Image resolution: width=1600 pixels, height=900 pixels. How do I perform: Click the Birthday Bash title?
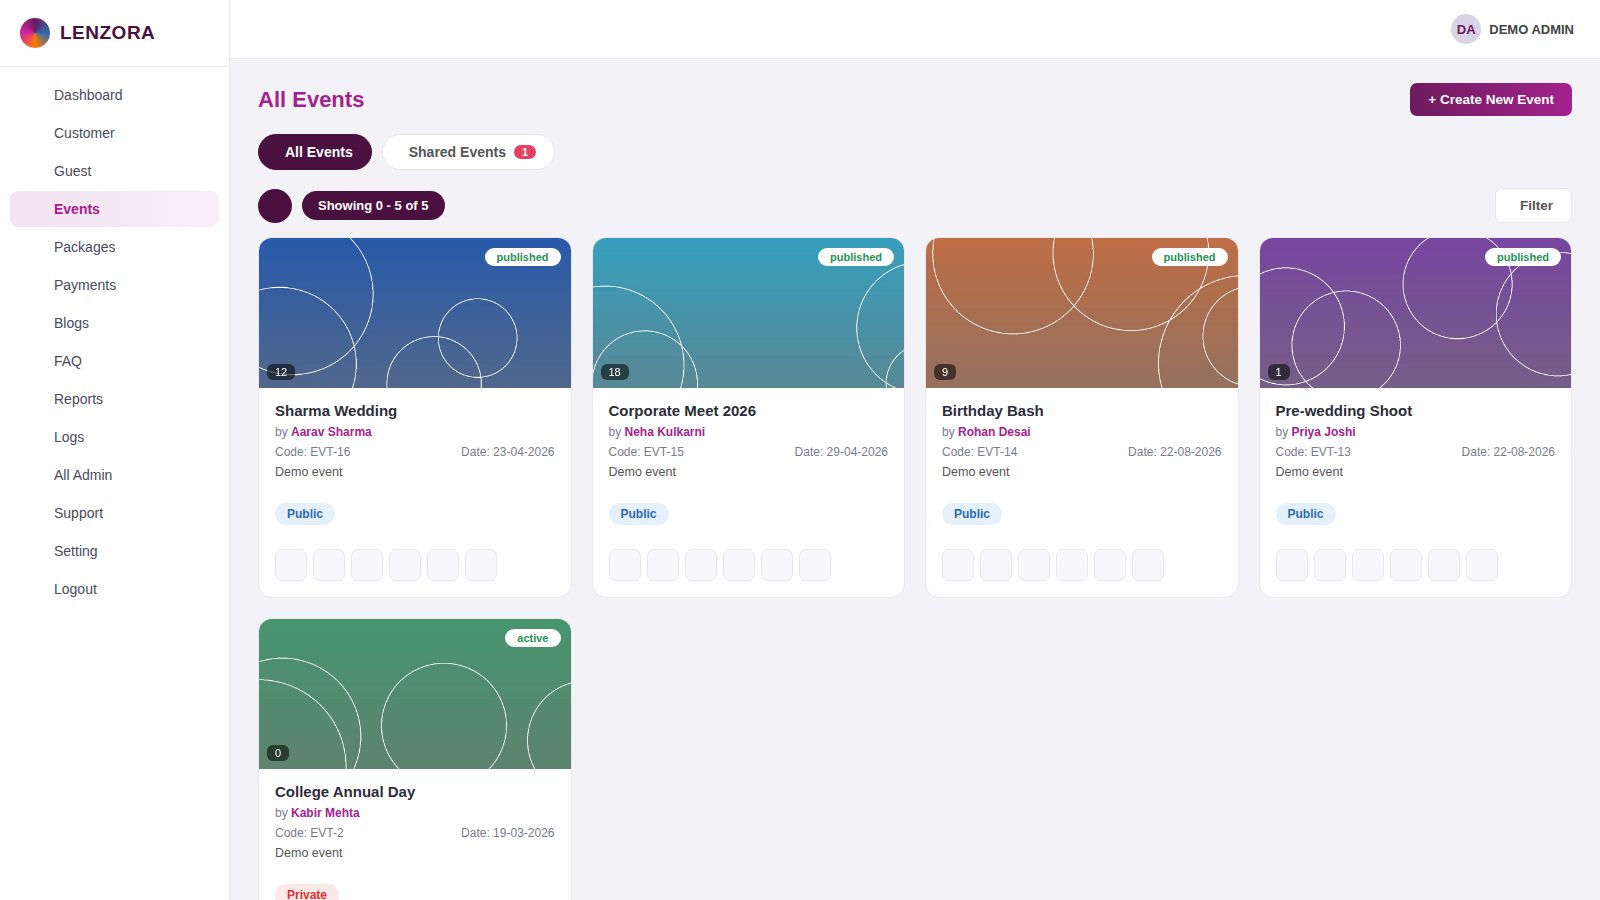tap(992, 411)
